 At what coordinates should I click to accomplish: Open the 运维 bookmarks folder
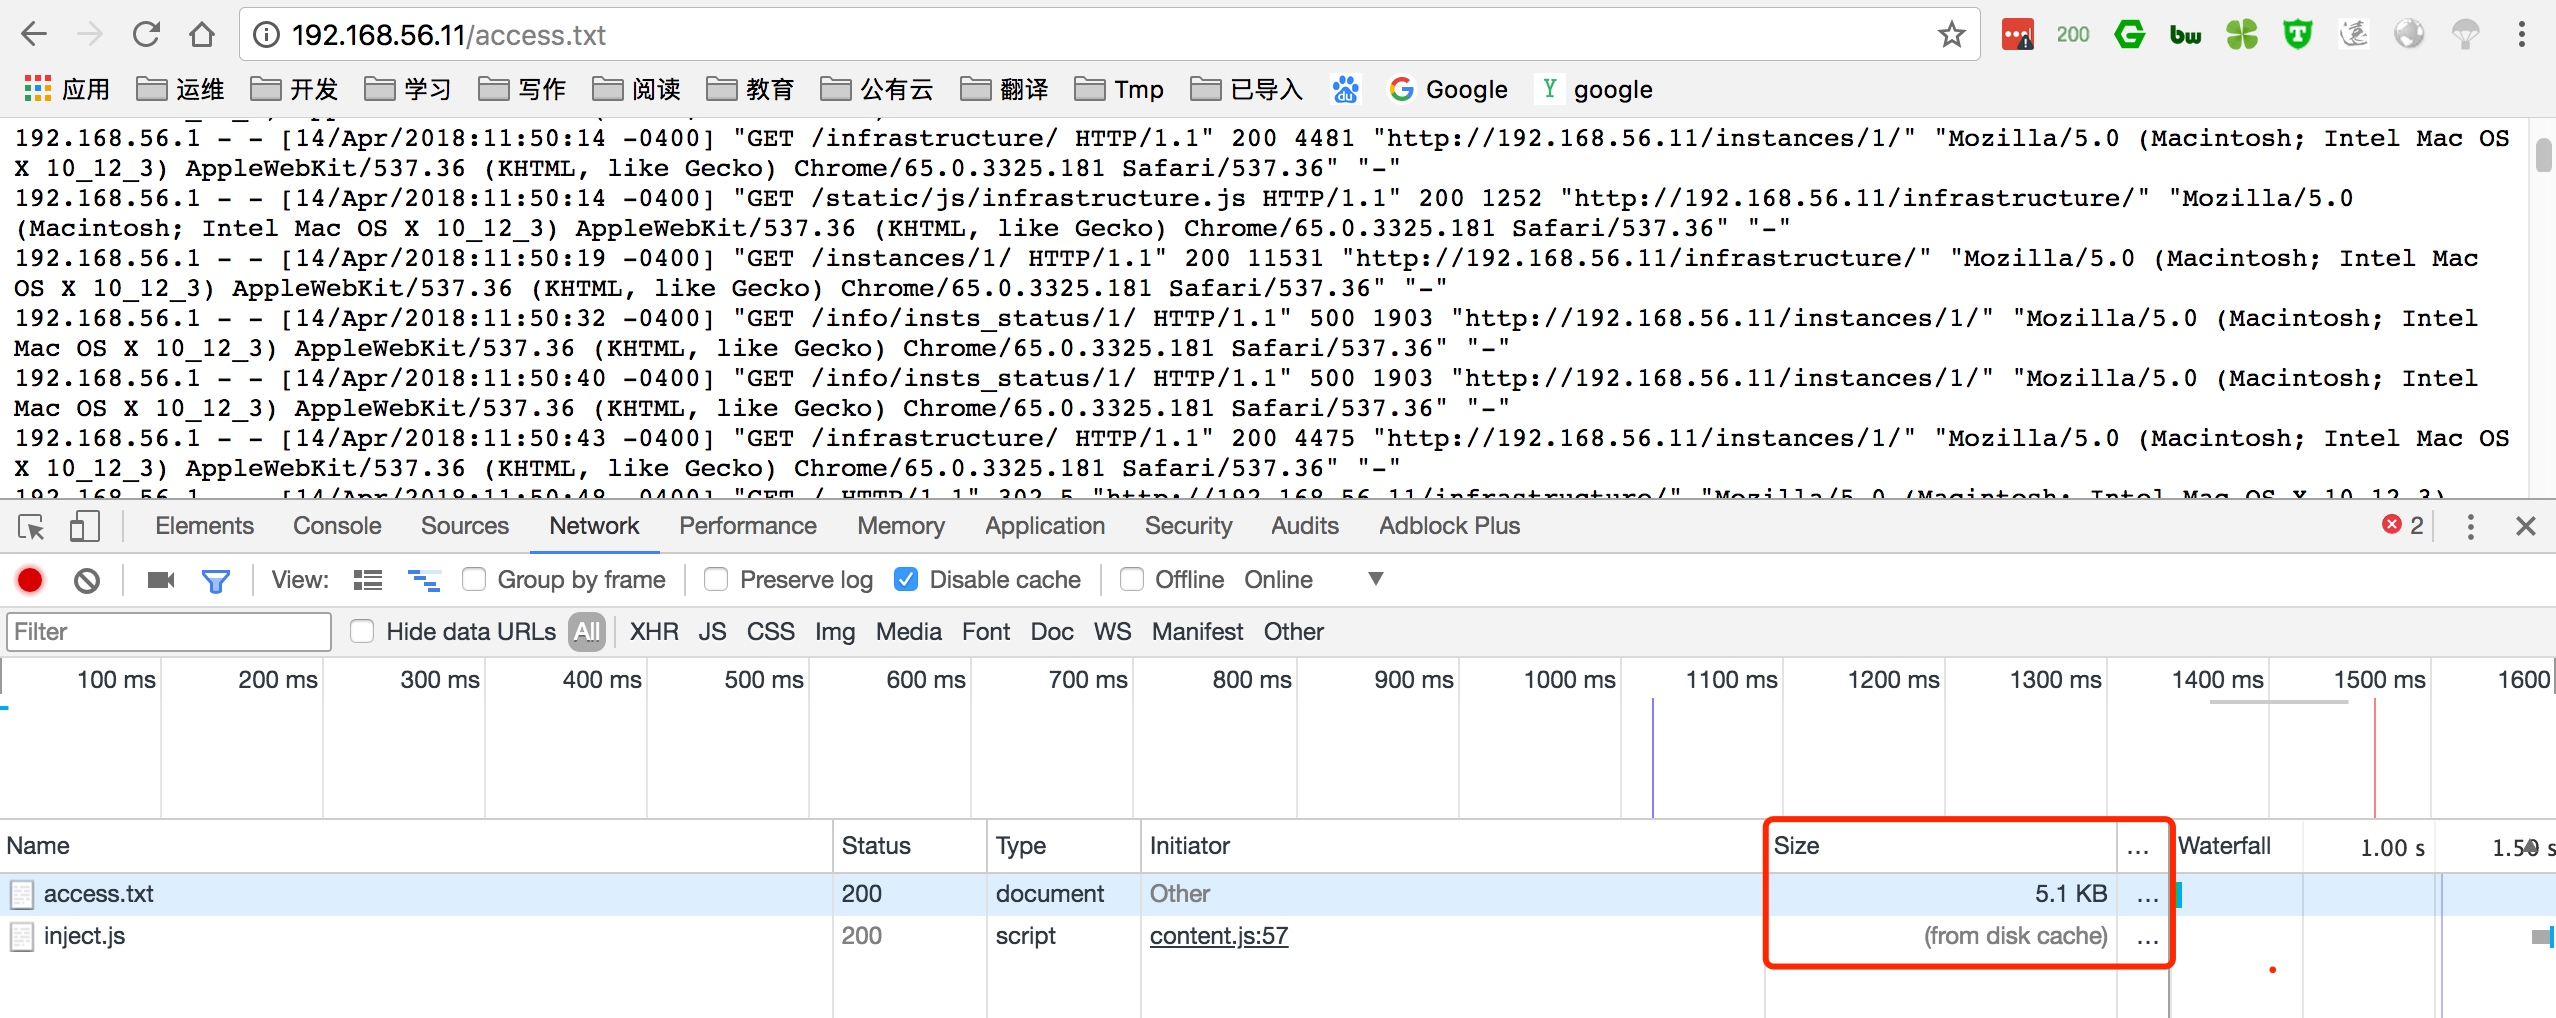pos(180,89)
